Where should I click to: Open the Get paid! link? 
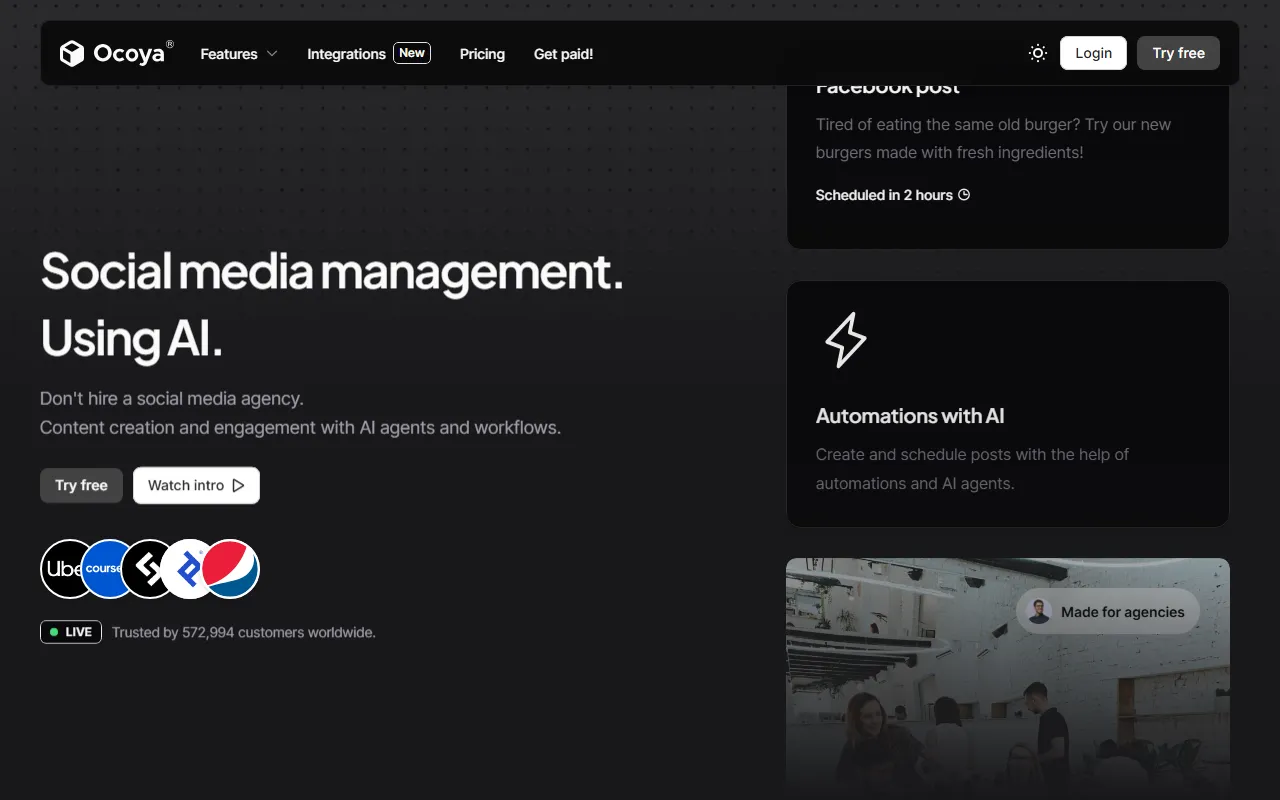click(x=563, y=54)
